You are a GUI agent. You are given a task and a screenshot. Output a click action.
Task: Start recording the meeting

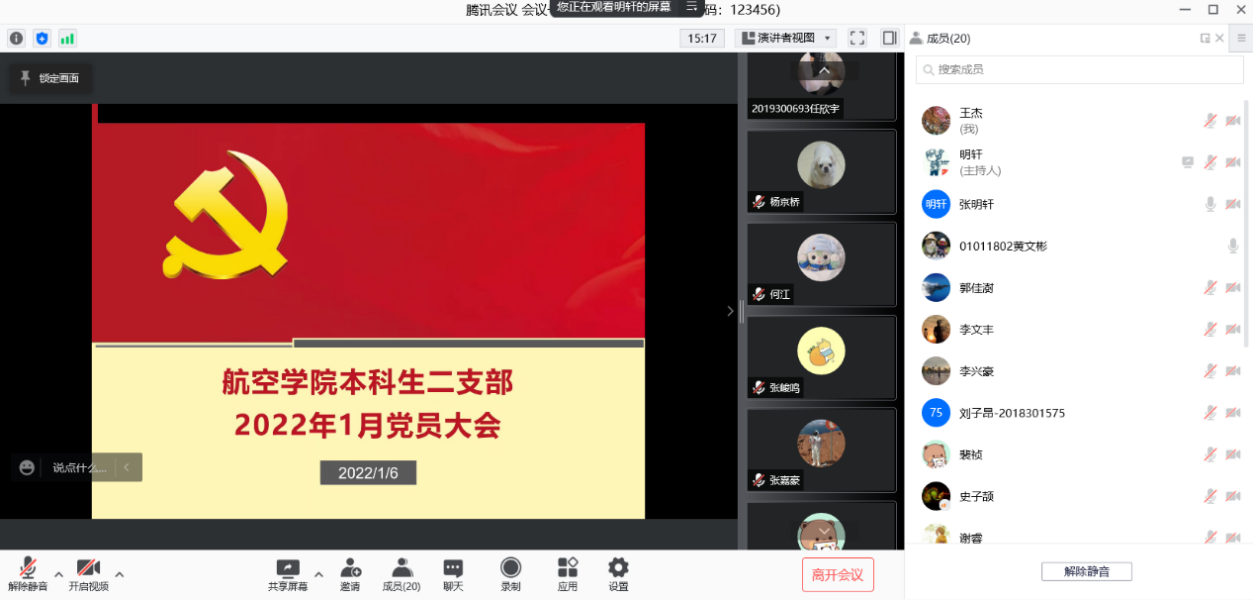click(x=511, y=574)
